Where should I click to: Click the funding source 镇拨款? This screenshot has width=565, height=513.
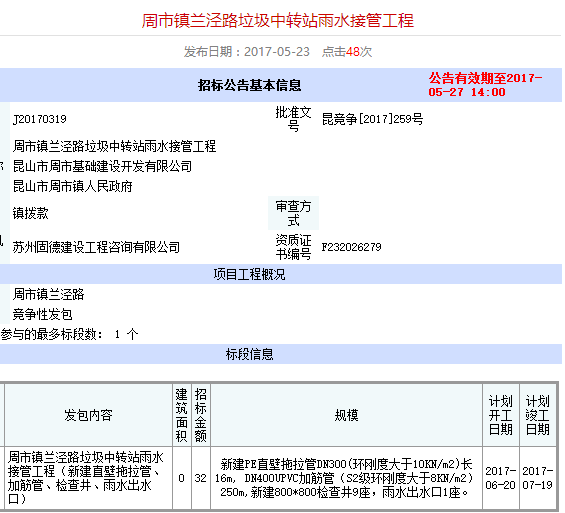point(30,213)
